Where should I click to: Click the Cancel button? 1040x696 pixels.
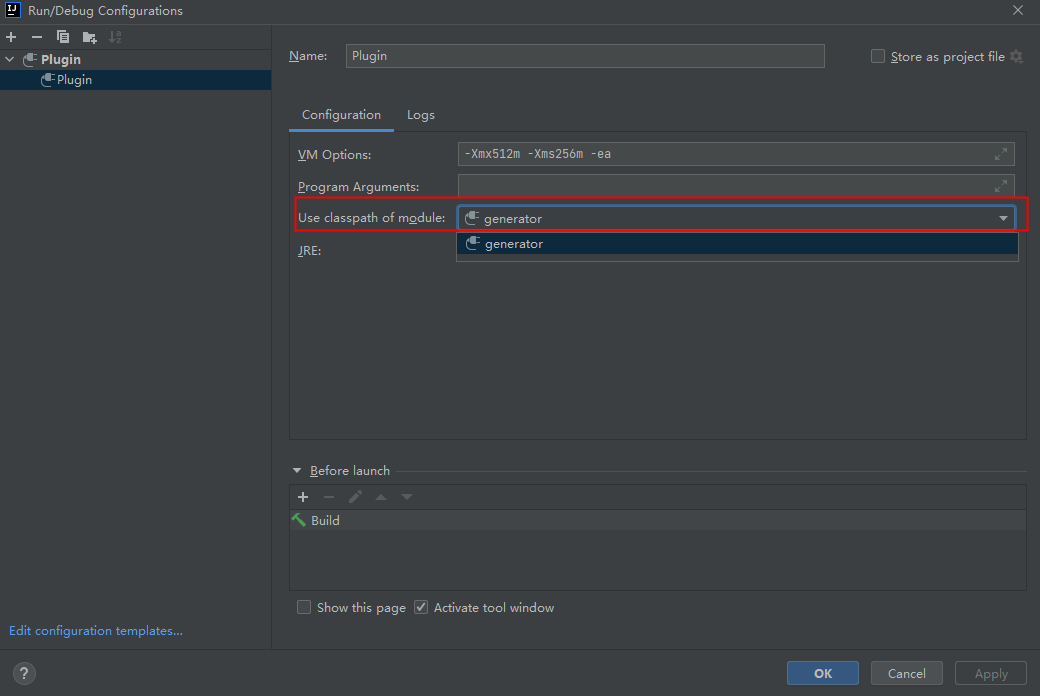coord(907,673)
